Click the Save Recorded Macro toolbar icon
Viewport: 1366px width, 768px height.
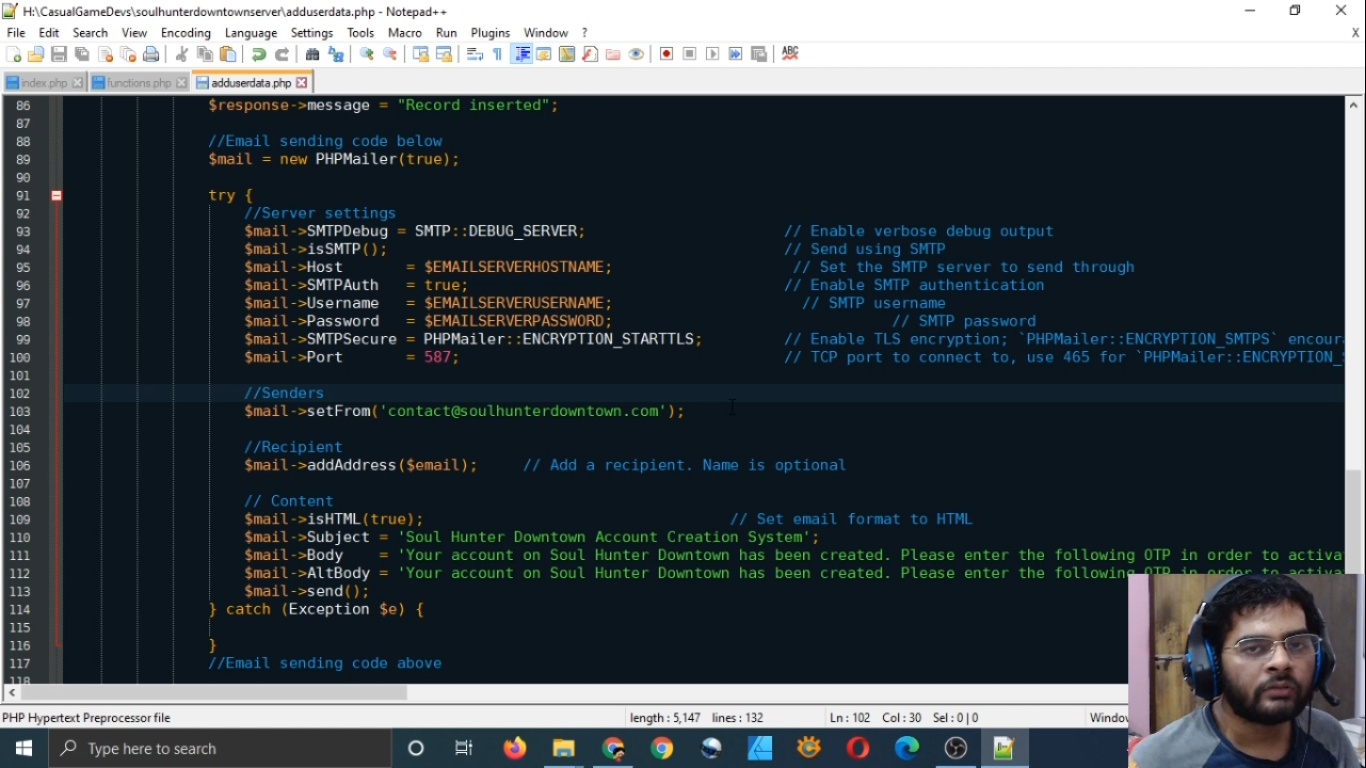[759, 54]
